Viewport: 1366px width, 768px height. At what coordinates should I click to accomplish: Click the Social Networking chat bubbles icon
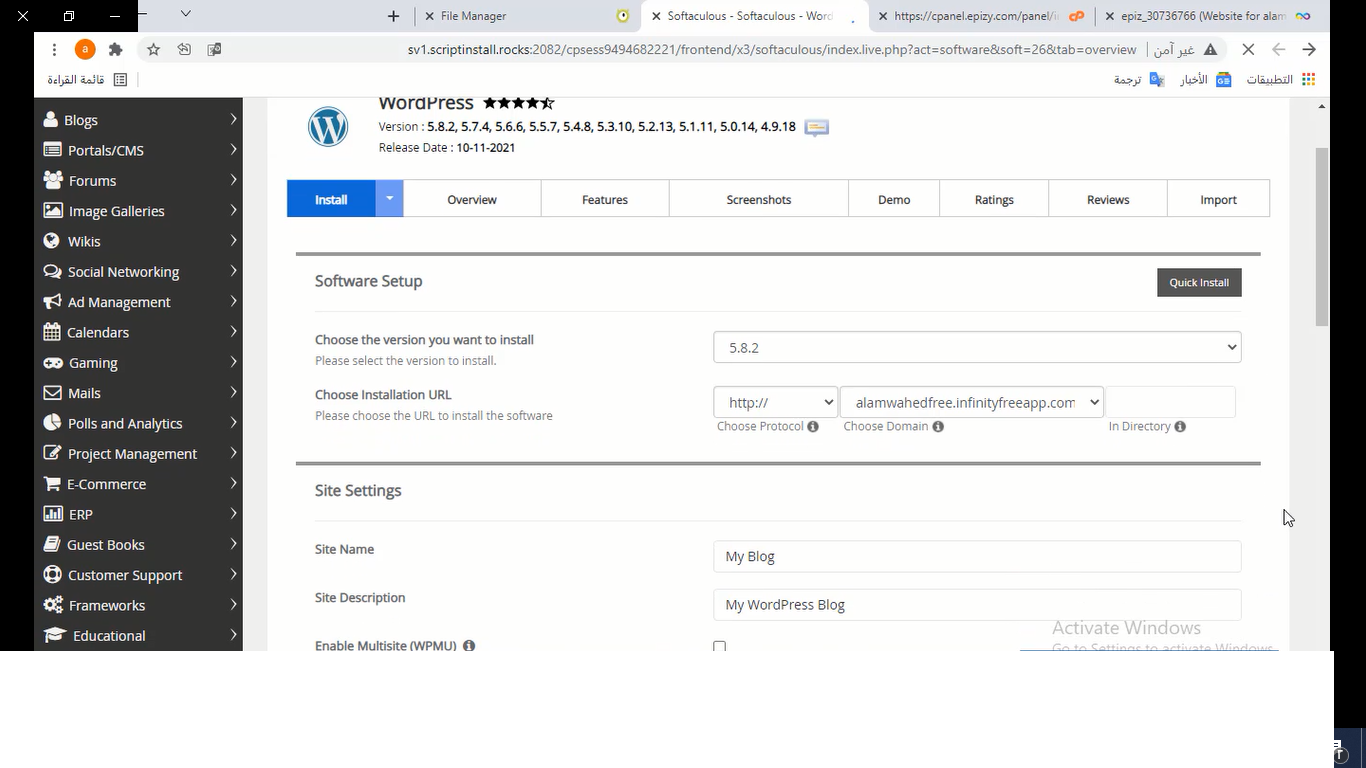pyautogui.click(x=53, y=271)
